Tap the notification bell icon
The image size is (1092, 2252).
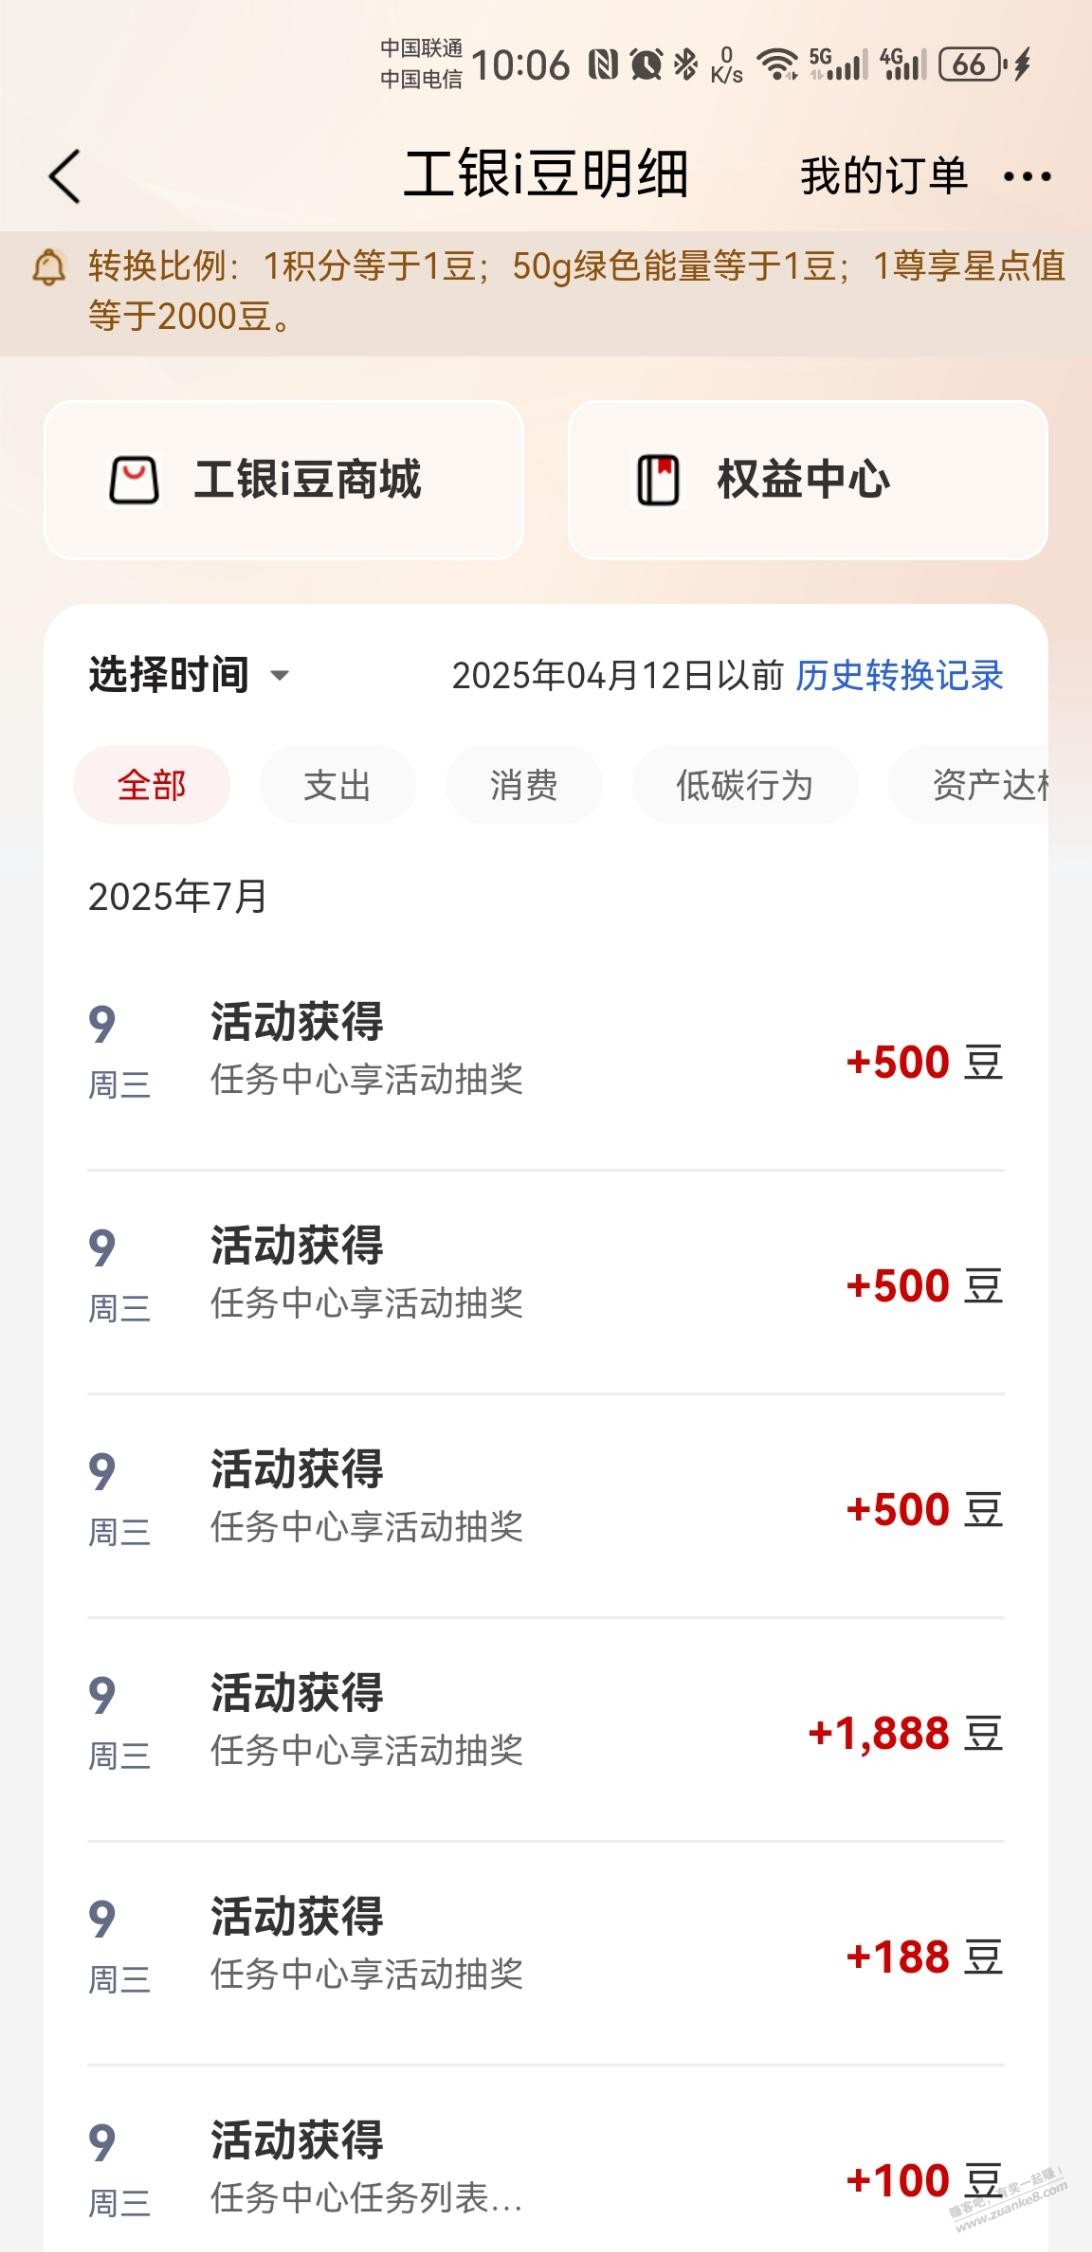pyautogui.click(x=49, y=268)
